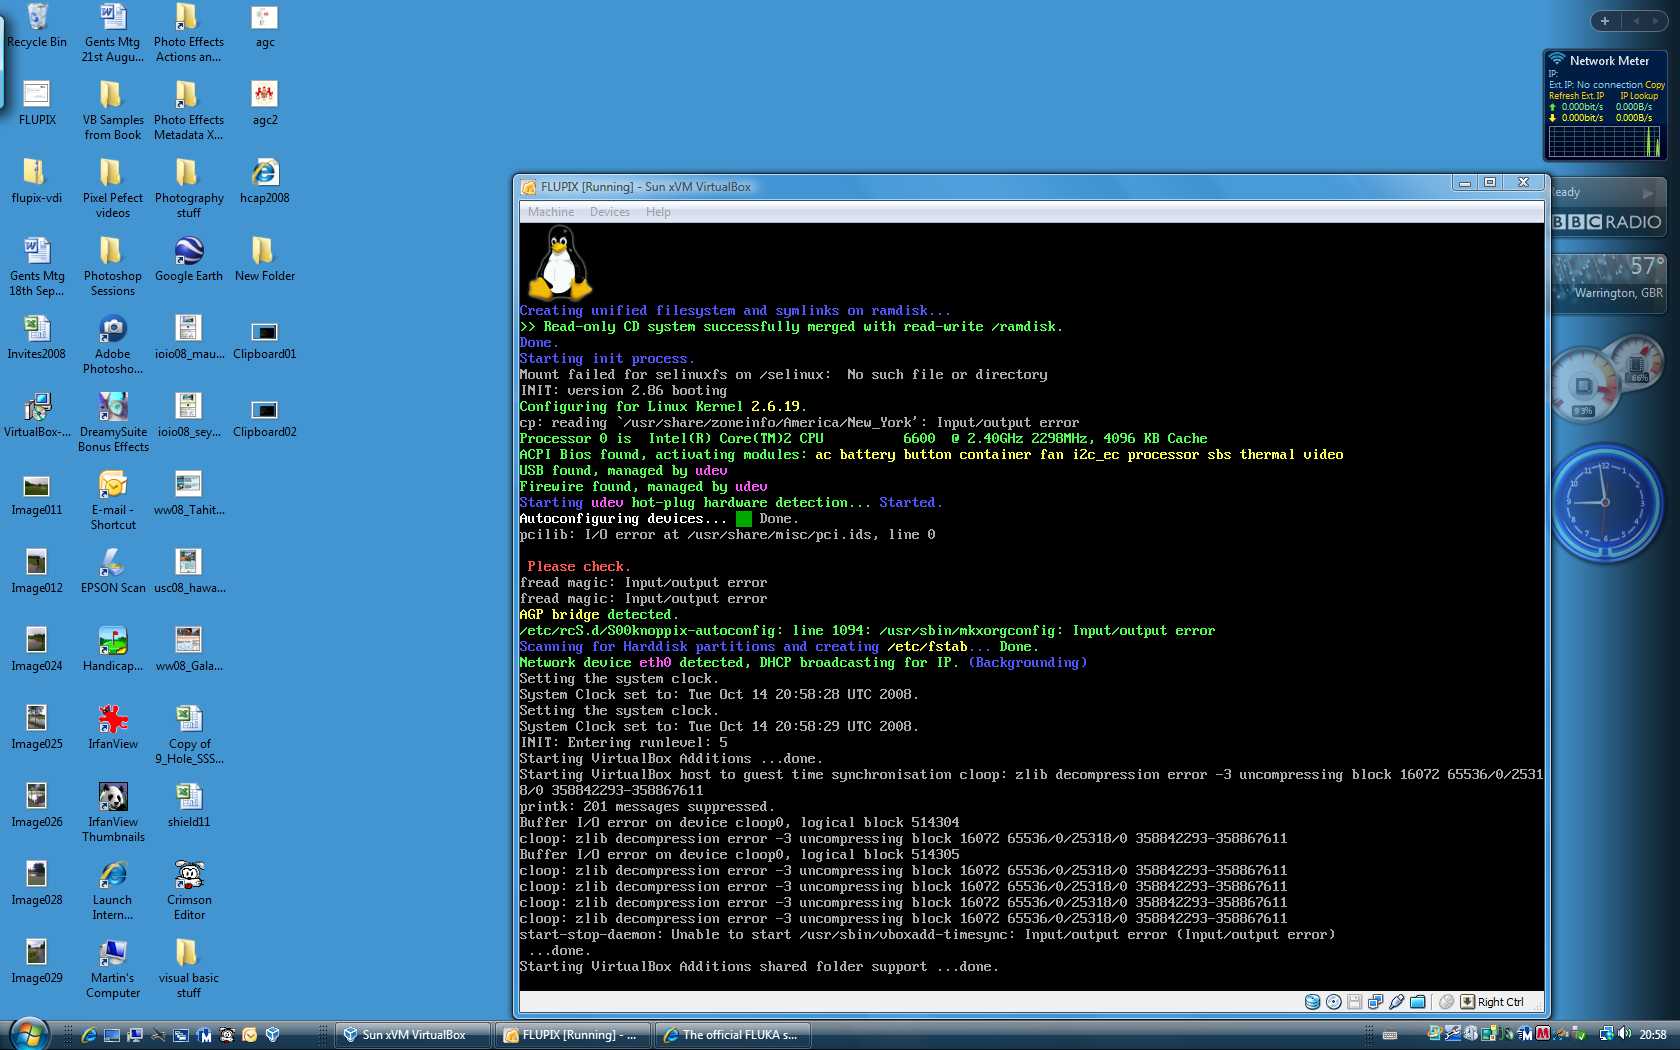The image size is (1680, 1050).
Task: Open the Devices menu in VirtualBox
Action: (609, 212)
